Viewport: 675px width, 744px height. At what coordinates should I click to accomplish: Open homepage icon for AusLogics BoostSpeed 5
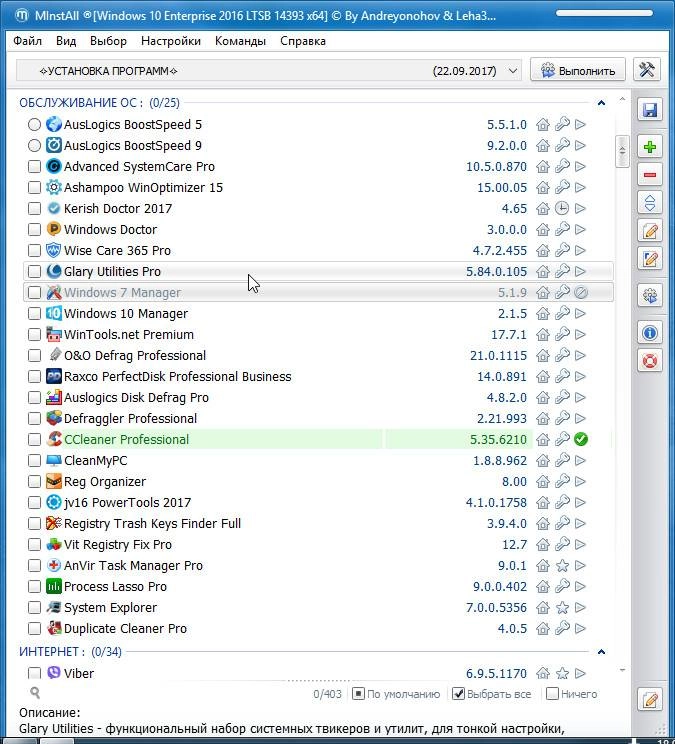(543, 125)
